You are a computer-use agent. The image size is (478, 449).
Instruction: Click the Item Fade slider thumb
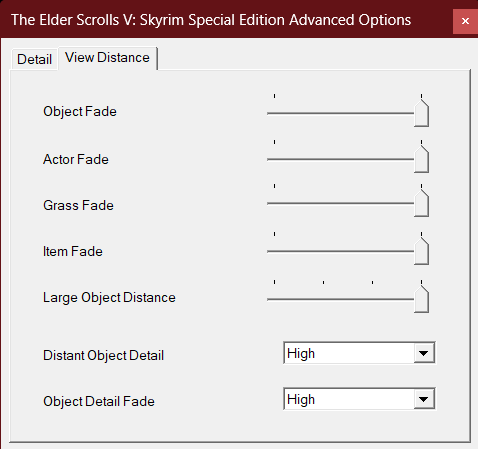(421, 251)
